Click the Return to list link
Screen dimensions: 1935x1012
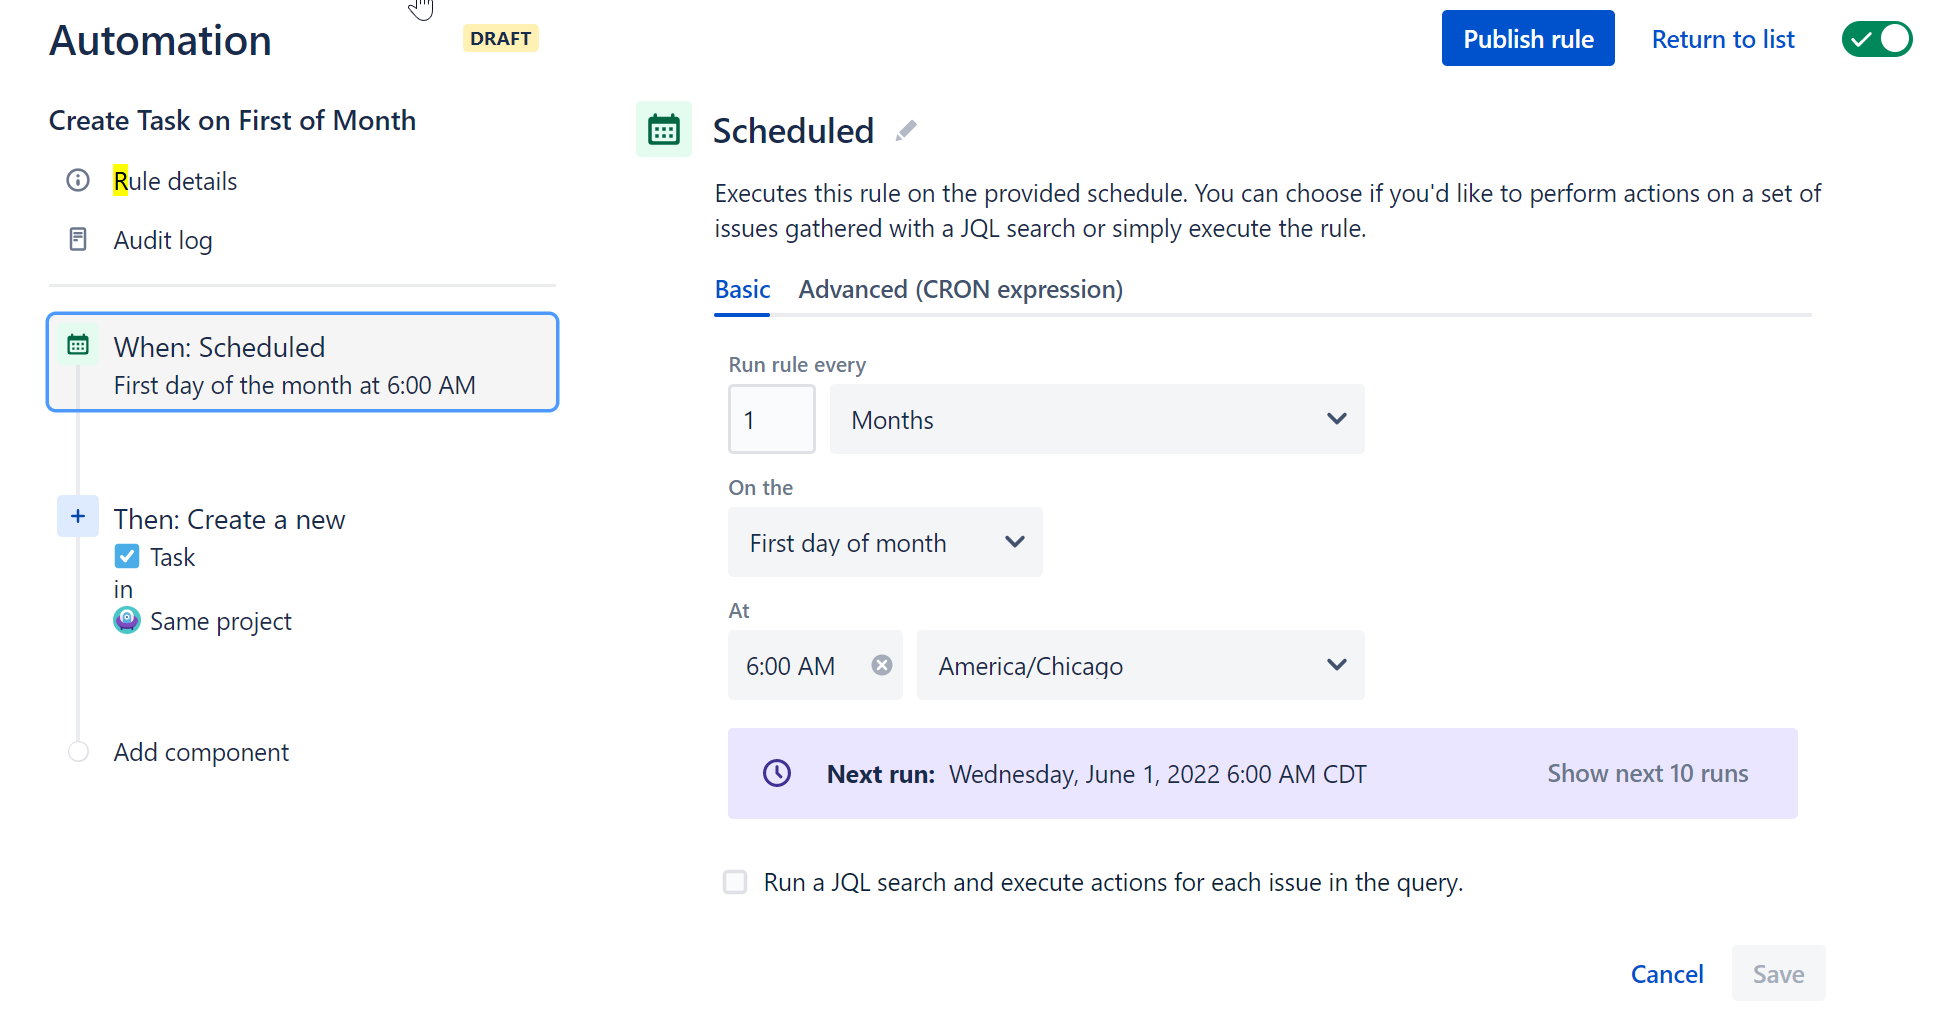pos(1723,39)
